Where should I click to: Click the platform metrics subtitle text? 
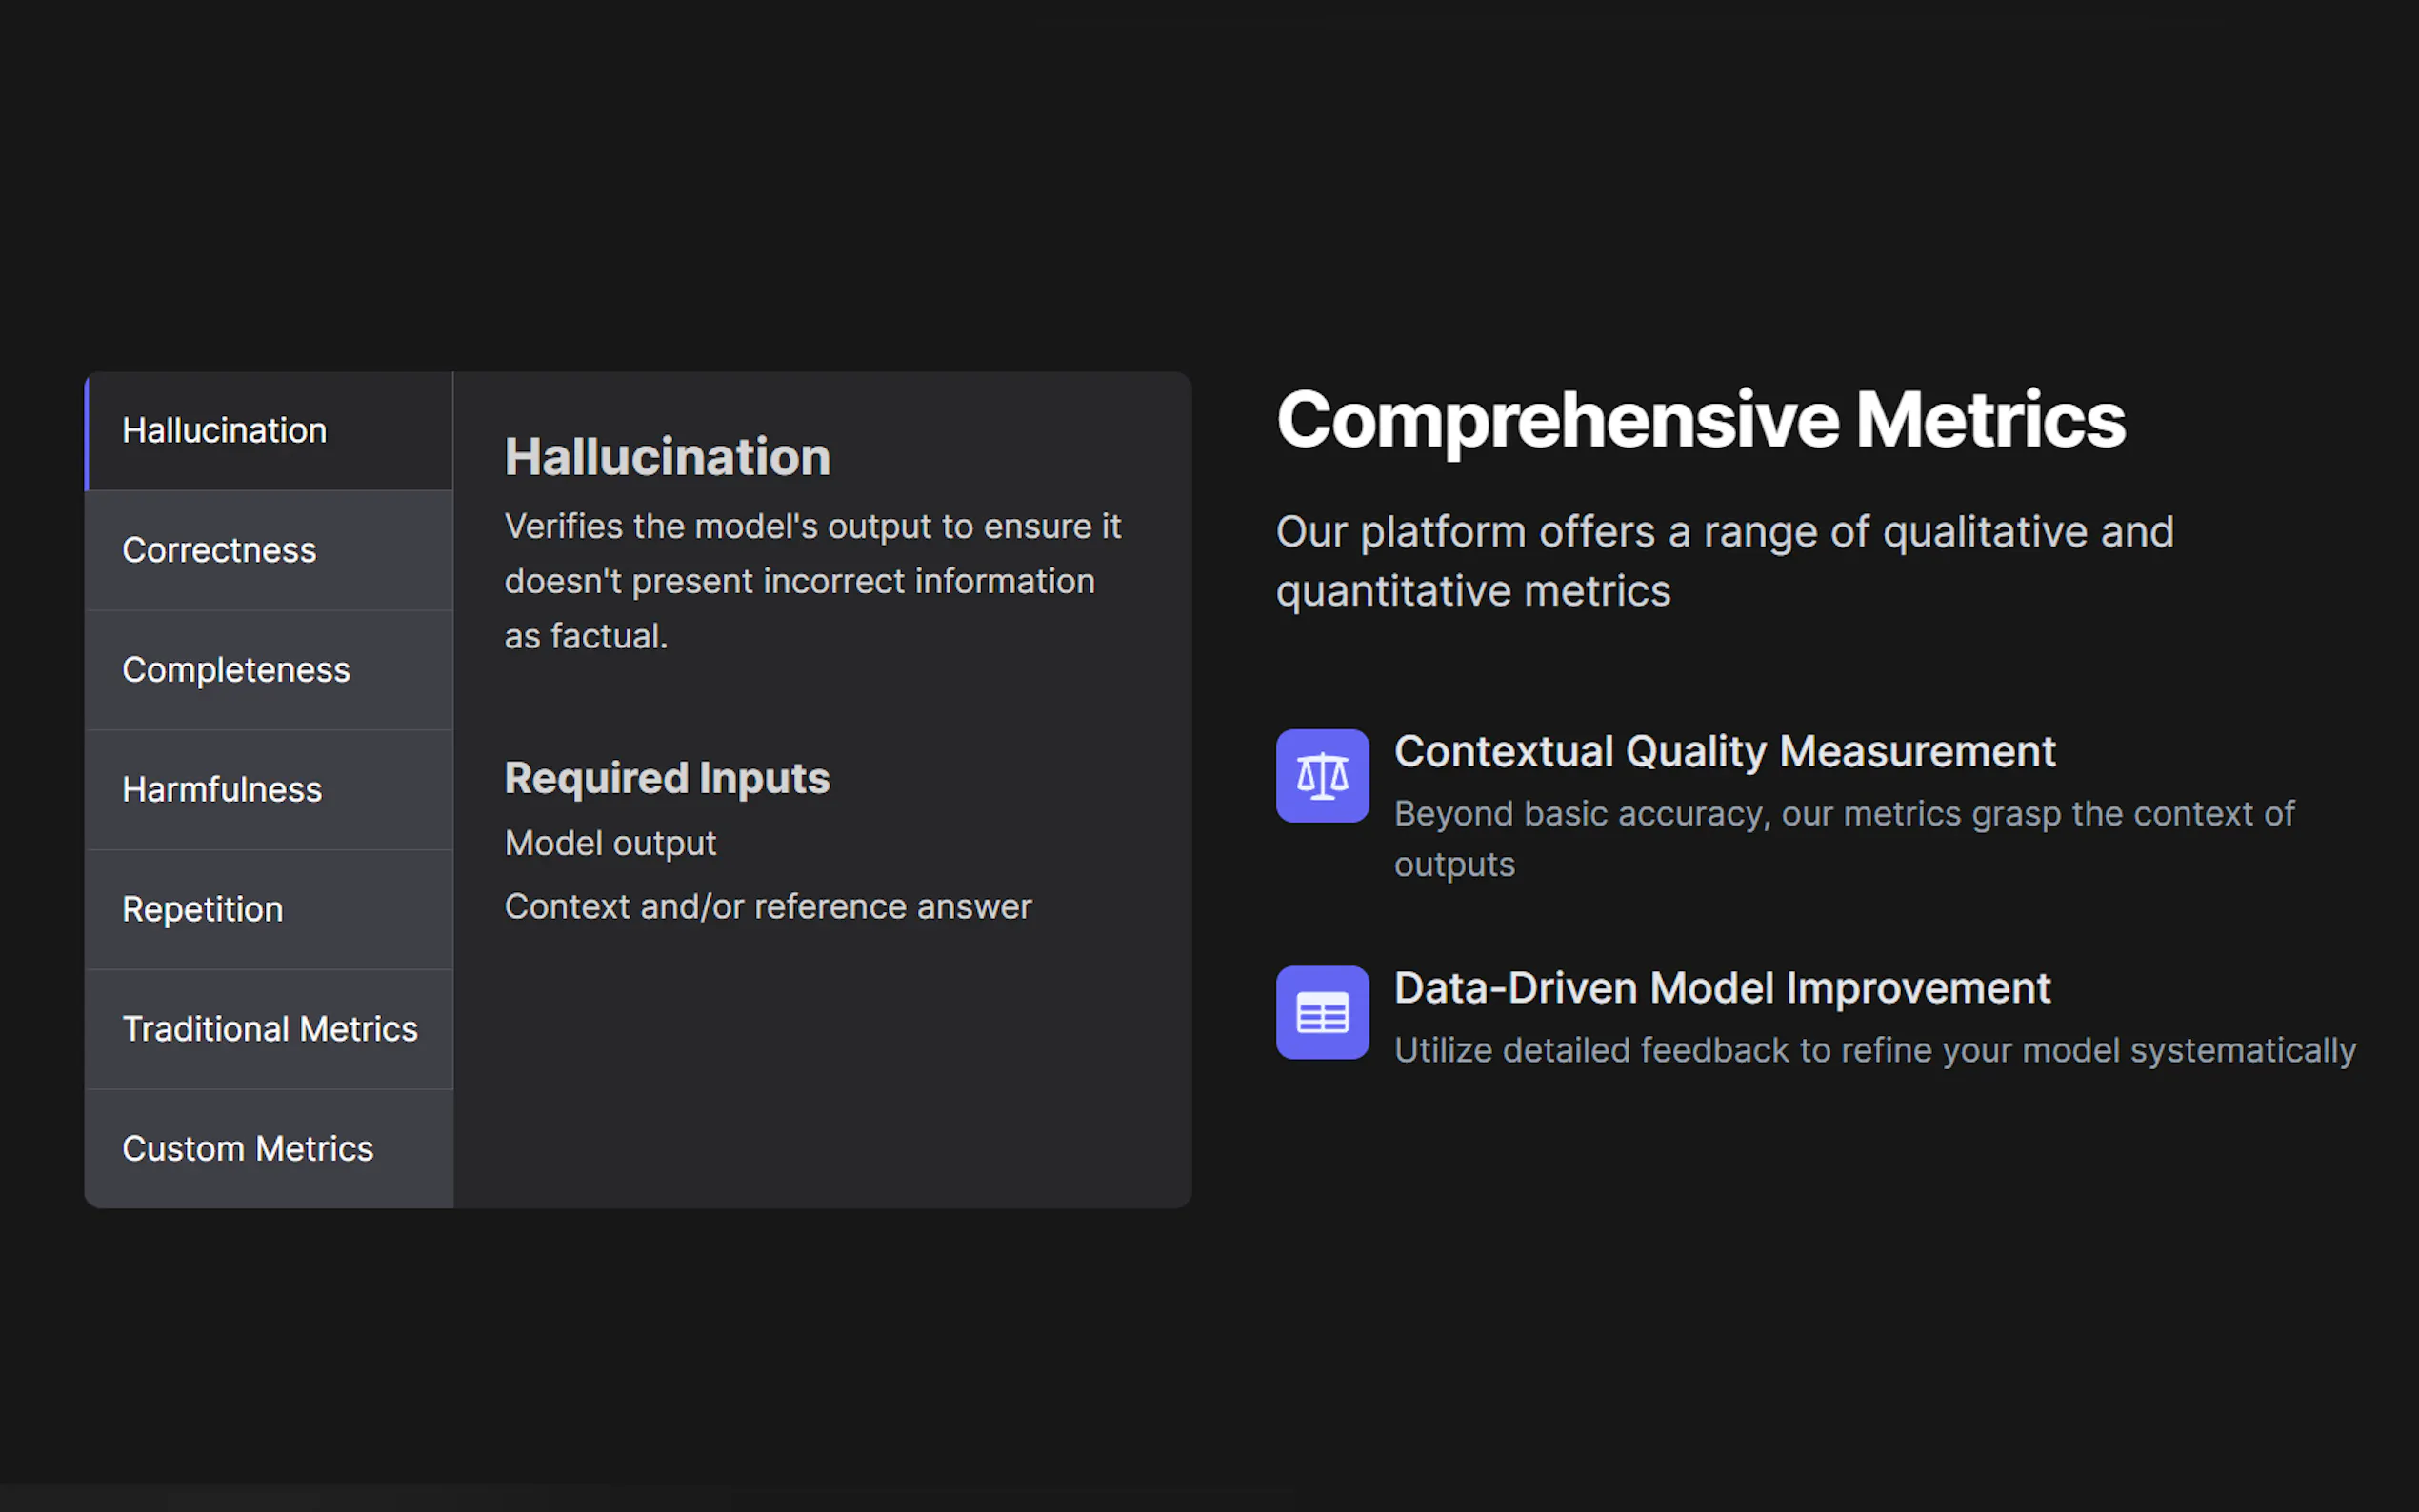[x=1724, y=561]
